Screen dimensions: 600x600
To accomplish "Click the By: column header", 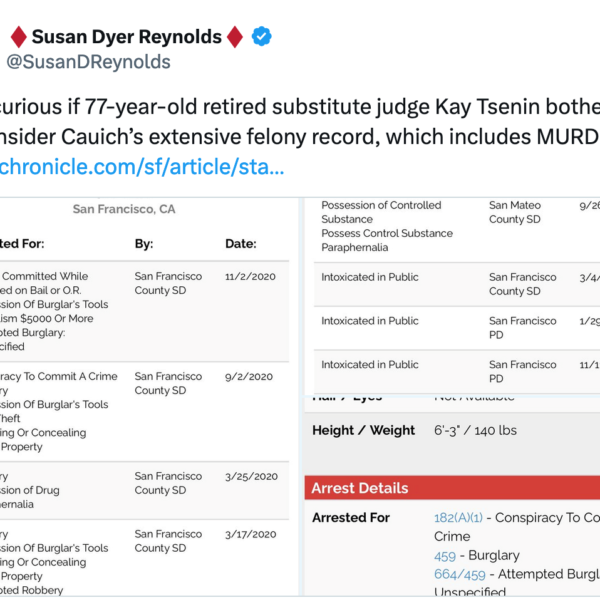I will [144, 244].
